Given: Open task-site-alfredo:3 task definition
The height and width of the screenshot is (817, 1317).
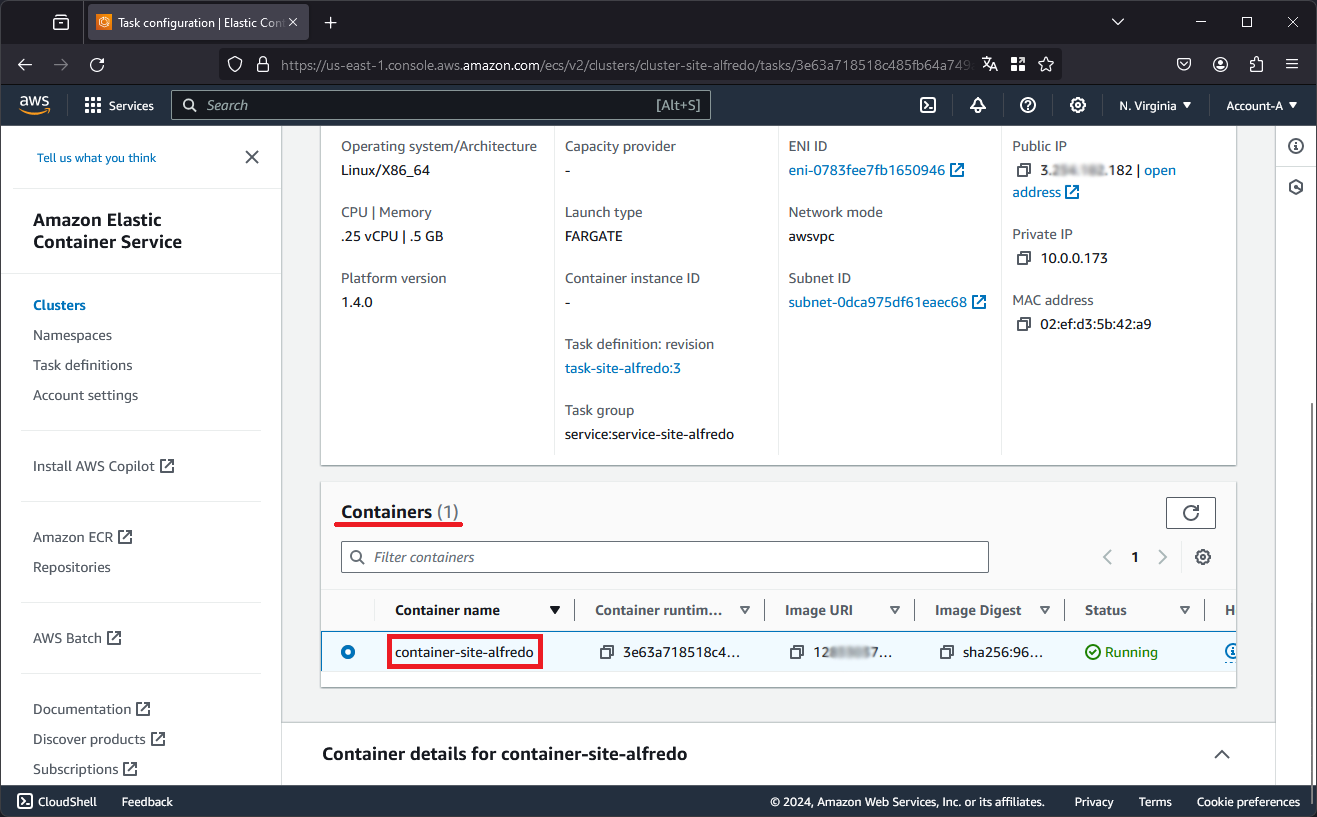Looking at the screenshot, I should point(622,368).
